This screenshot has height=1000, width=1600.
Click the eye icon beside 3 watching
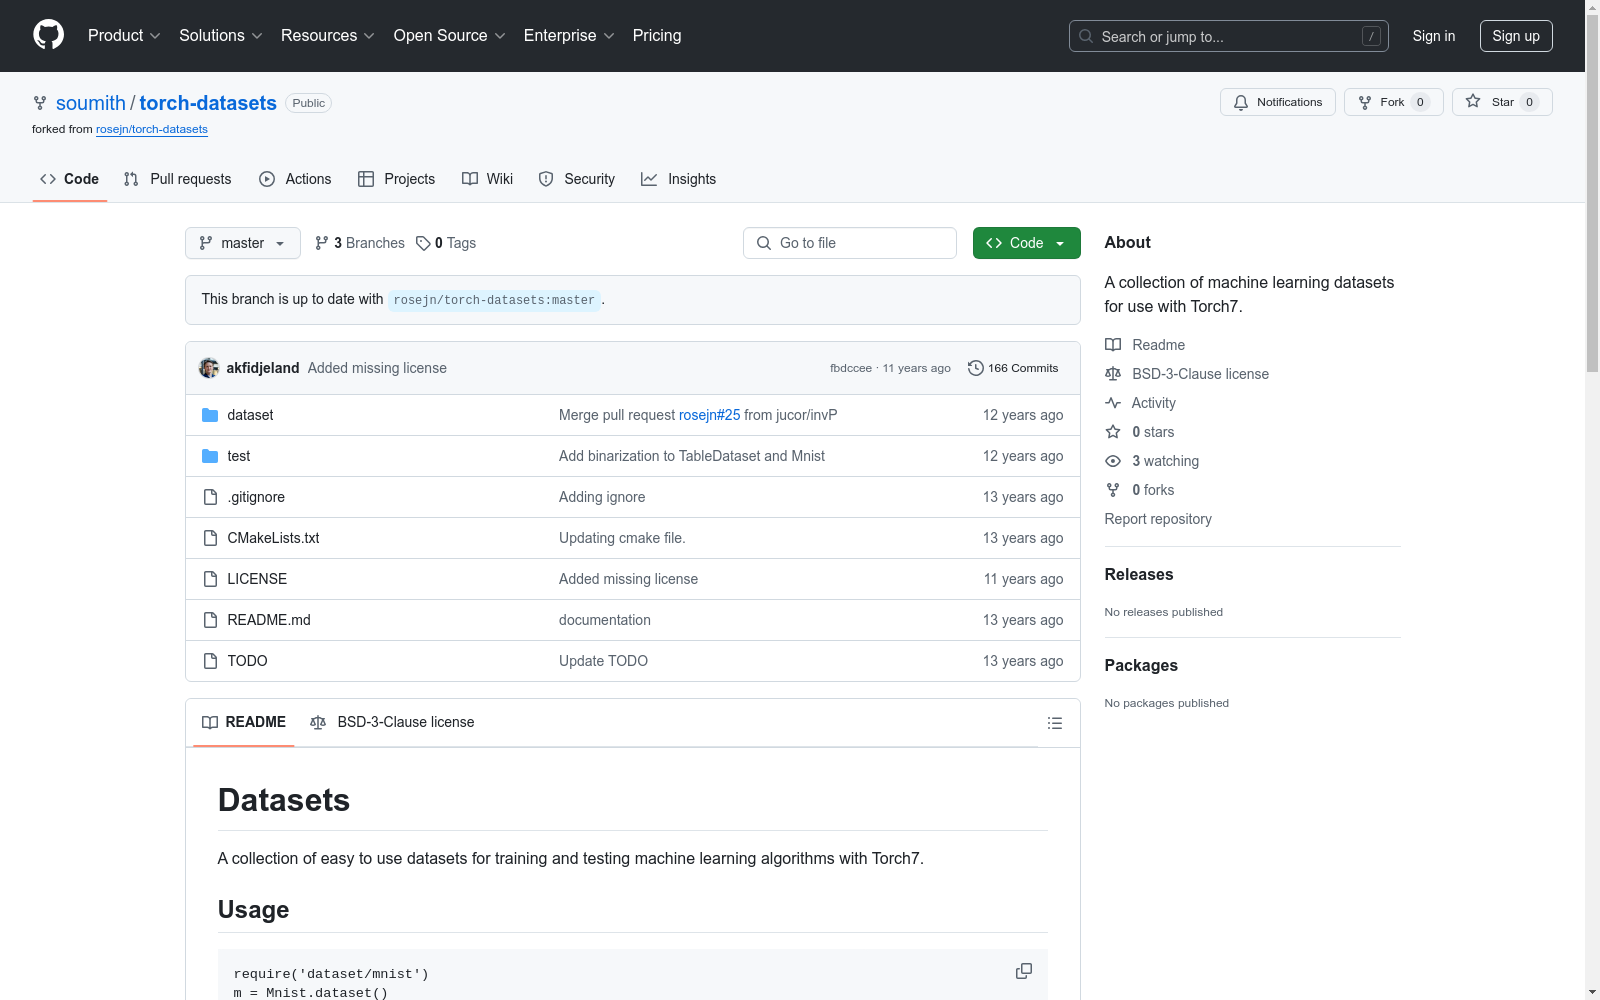pos(1113,461)
